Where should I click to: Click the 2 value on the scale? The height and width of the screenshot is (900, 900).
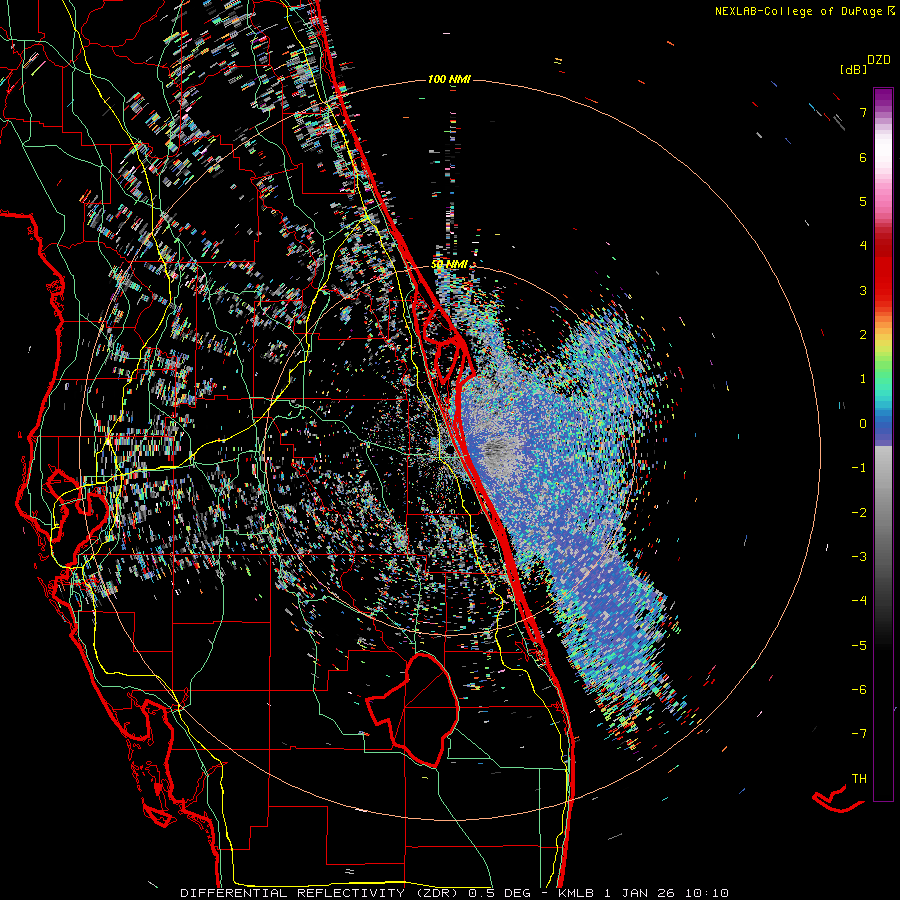[863, 335]
